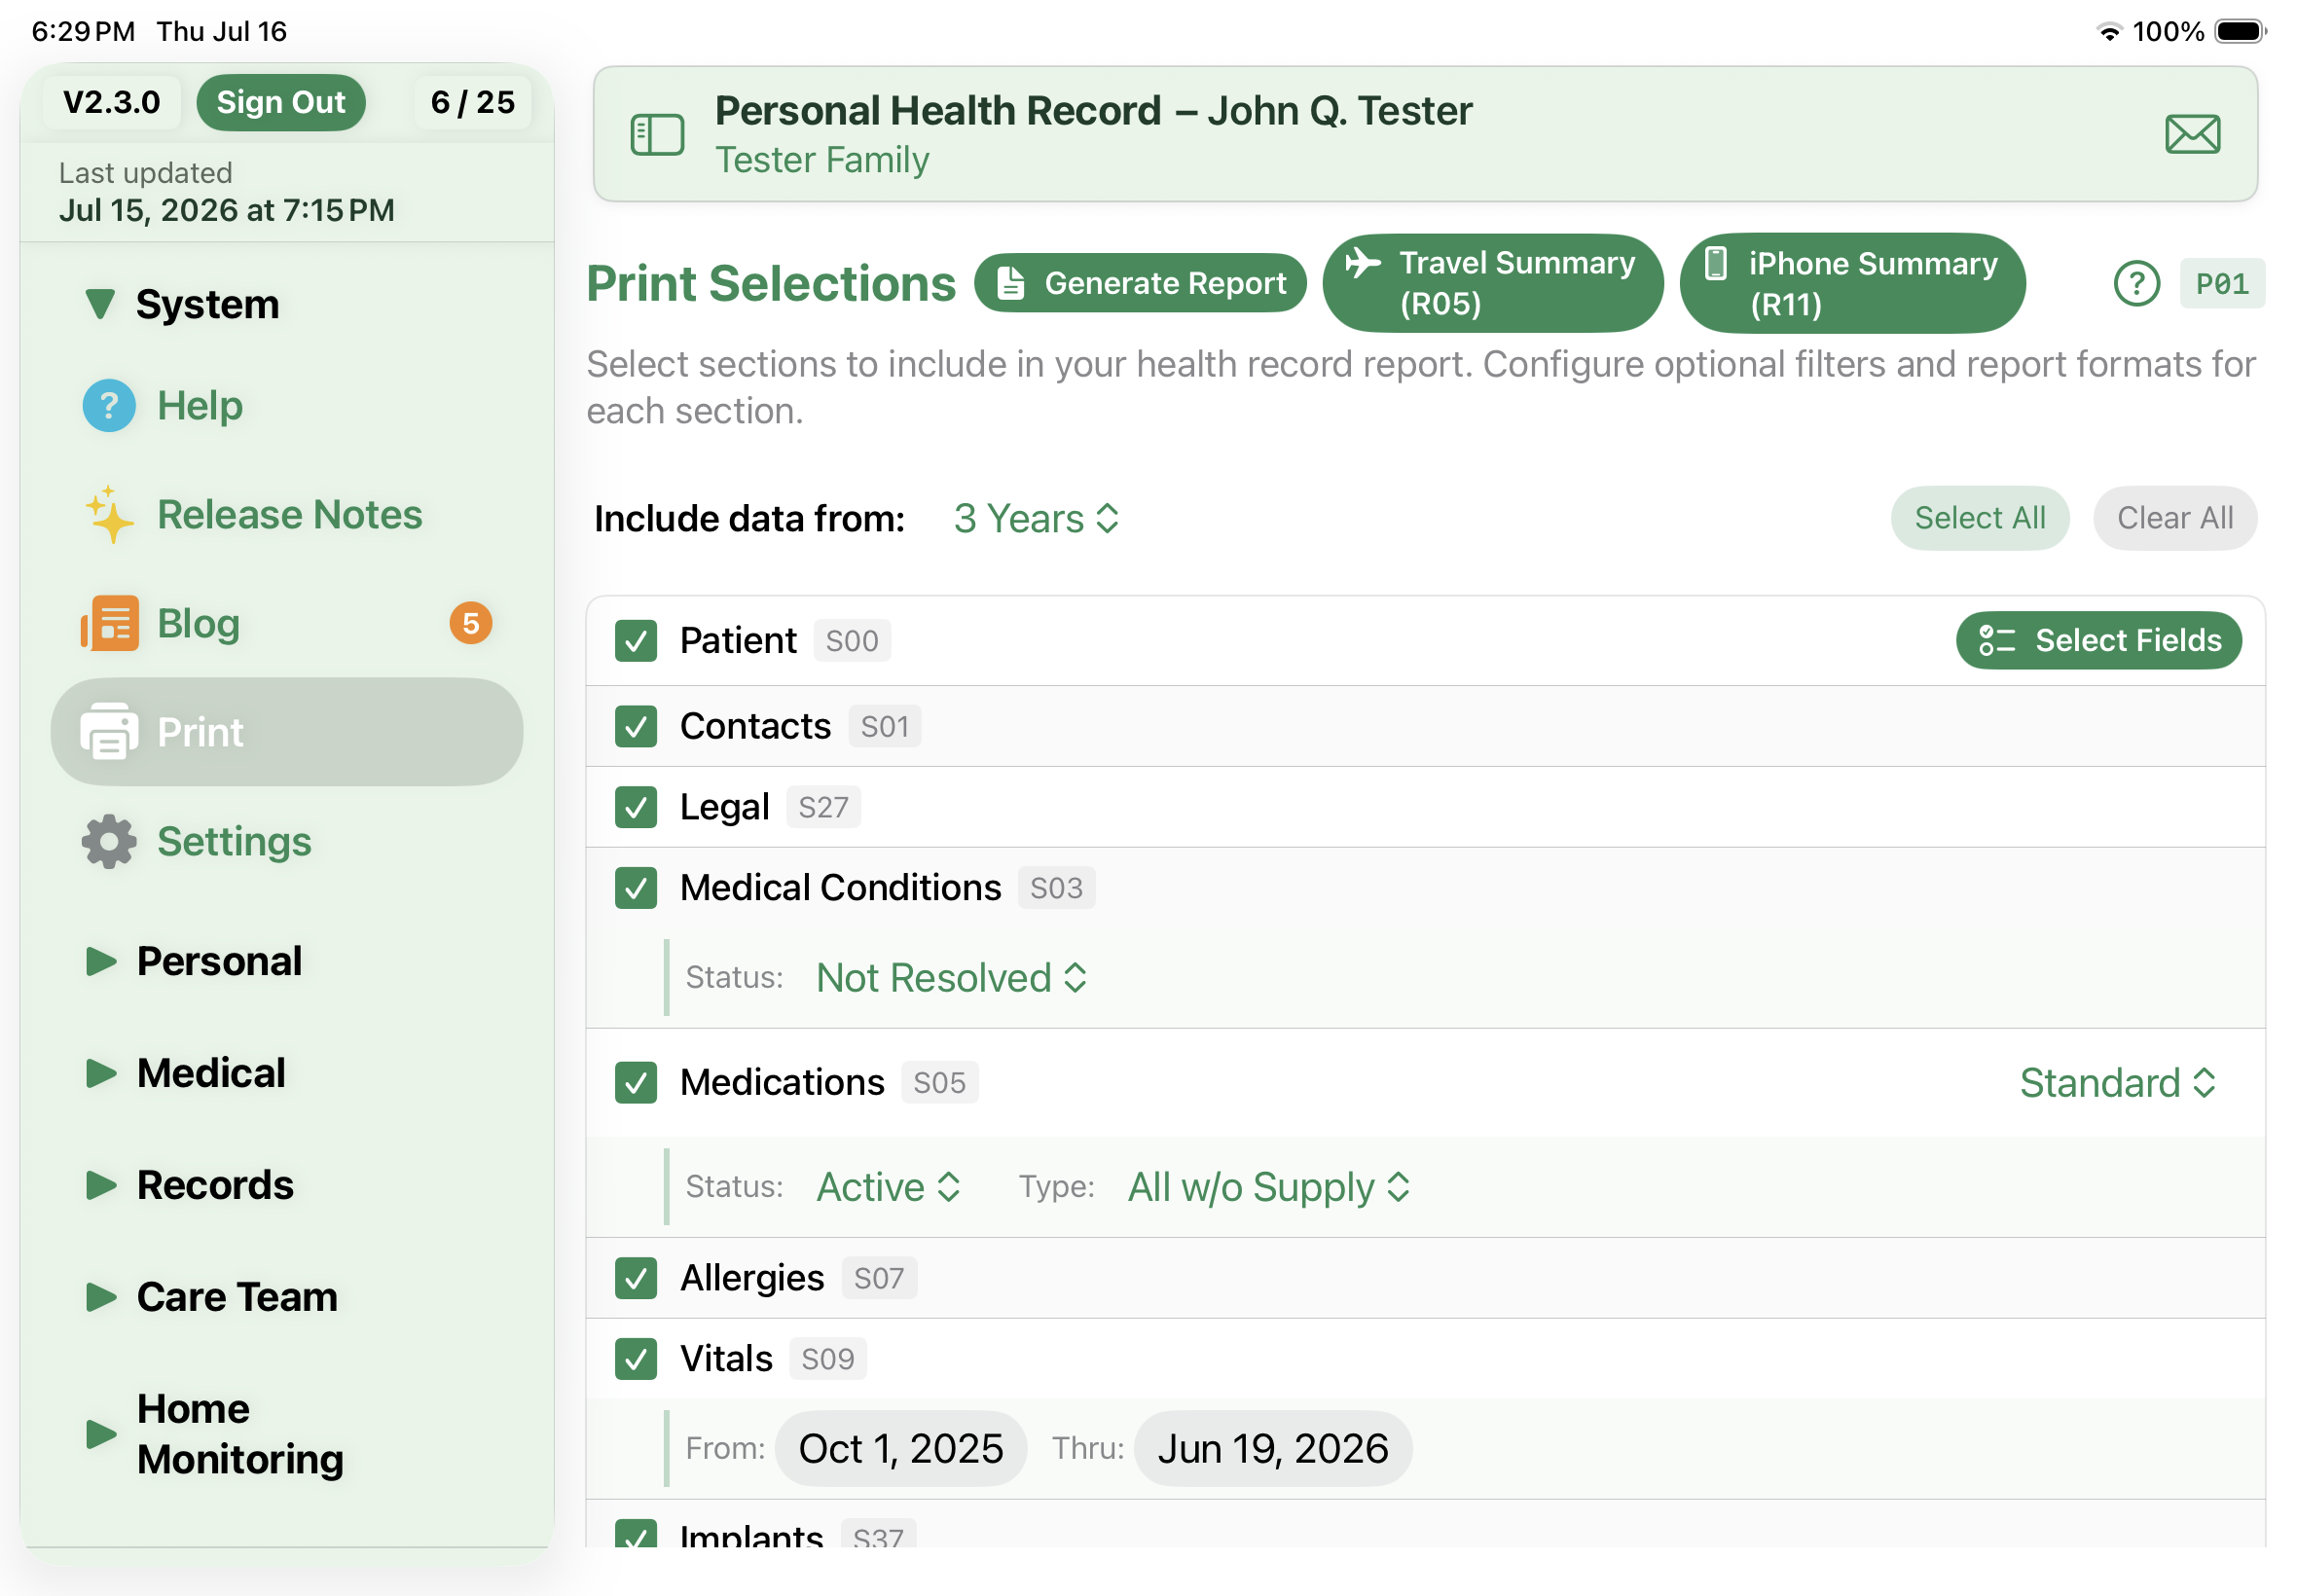Image resolution: width=2297 pixels, height=1596 pixels.
Task: Click the orange Blog newspaper icon
Action: pyautogui.click(x=109, y=623)
